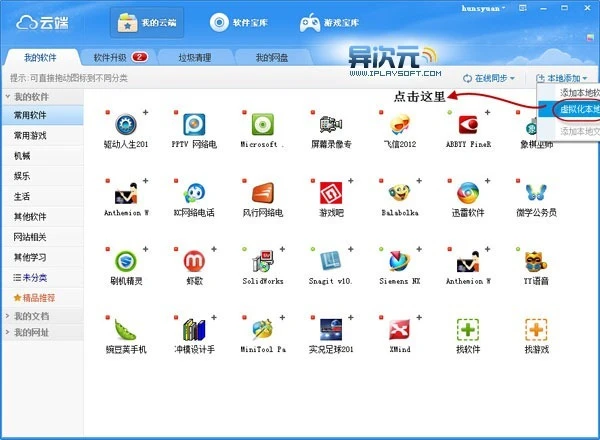The image size is (600, 440).
Task: Open the 未分类 category
Action: [x=43, y=277]
